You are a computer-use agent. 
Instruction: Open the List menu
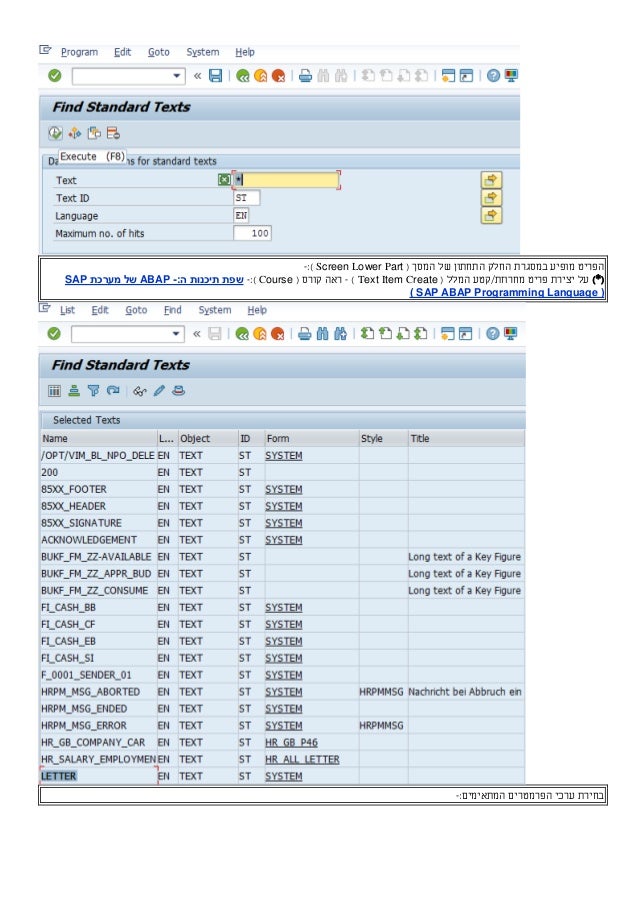[67, 310]
